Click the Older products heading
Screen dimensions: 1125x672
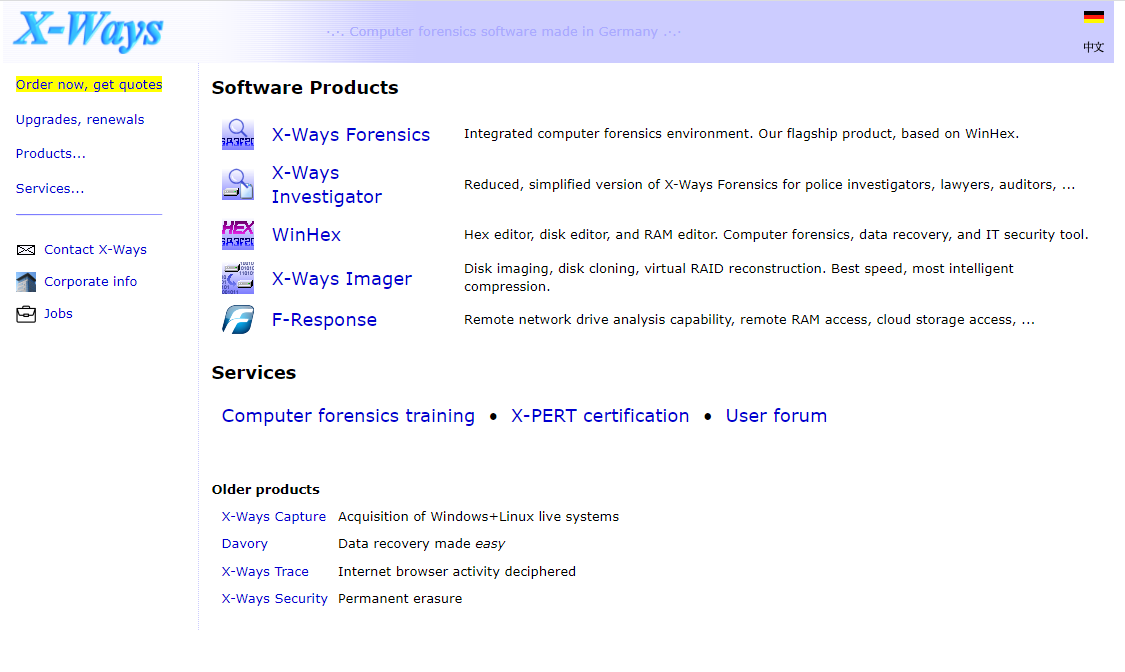265,490
